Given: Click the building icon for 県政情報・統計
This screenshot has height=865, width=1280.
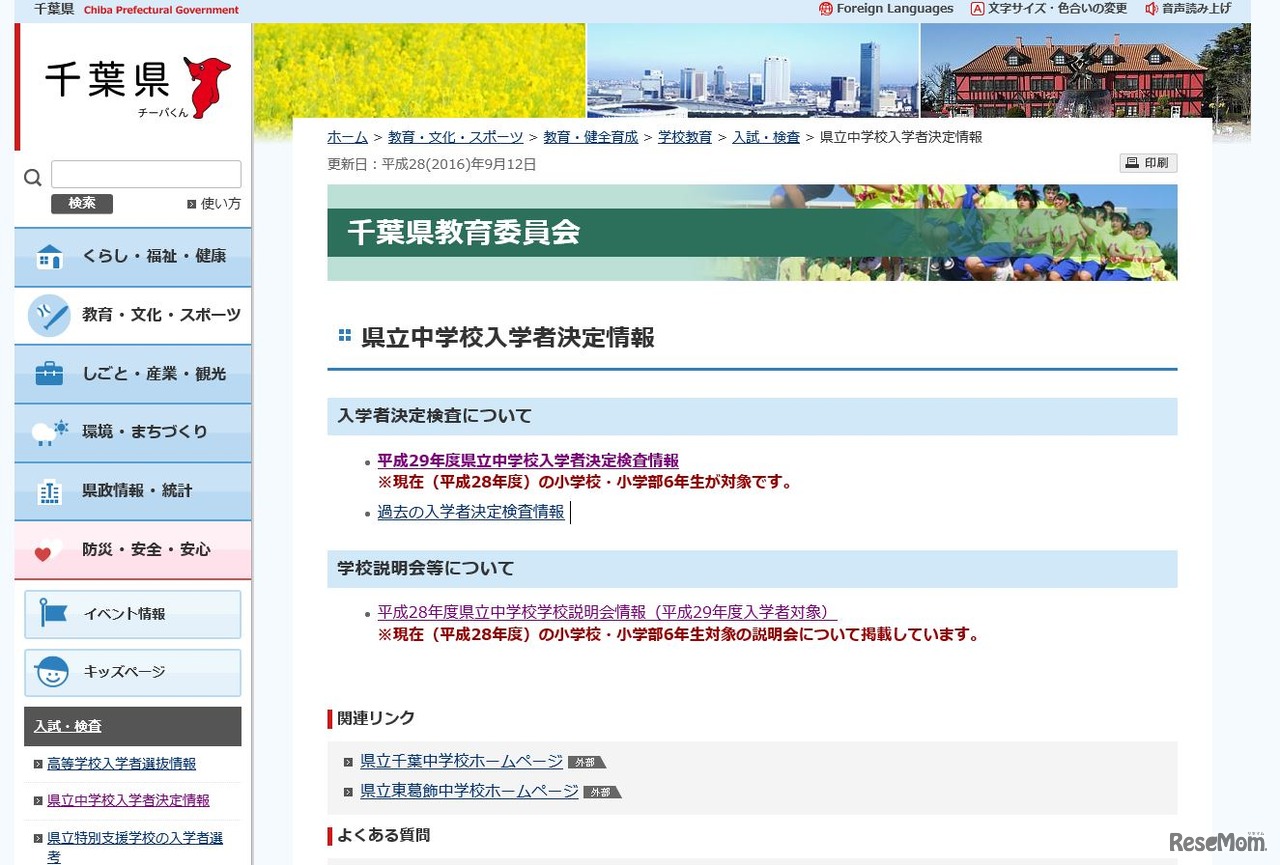Looking at the screenshot, I should 49,490.
